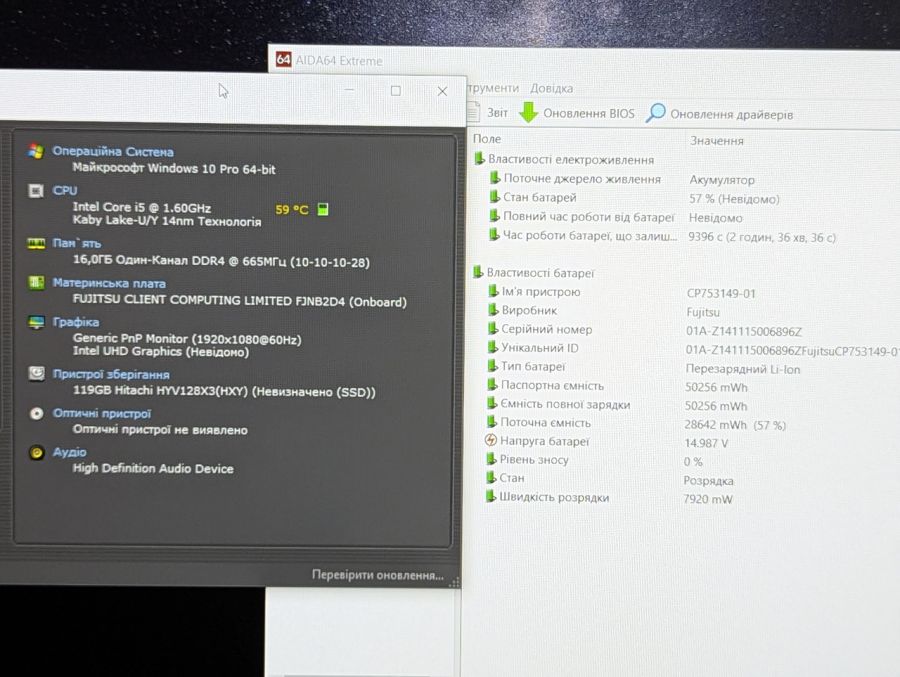Click the magnifier Оновлення драйверів icon
This screenshot has height=677, width=900.
(655, 113)
